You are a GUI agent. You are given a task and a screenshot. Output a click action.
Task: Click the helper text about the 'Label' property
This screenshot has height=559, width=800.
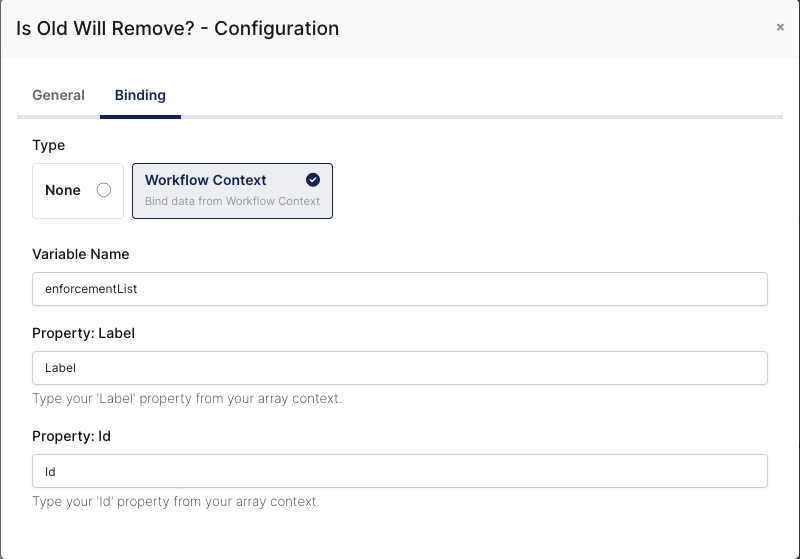(x=187, y=399)
